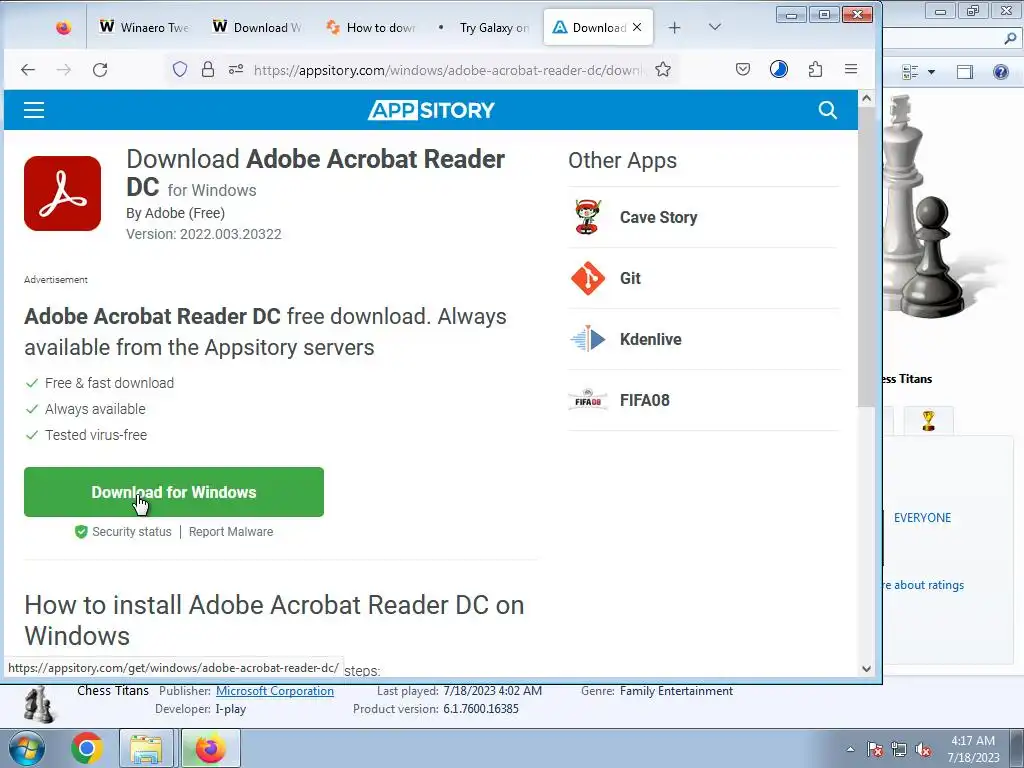The image size is (1024, 768).
Task: Click the Firefox View icon
Action: tap(63, 27)
